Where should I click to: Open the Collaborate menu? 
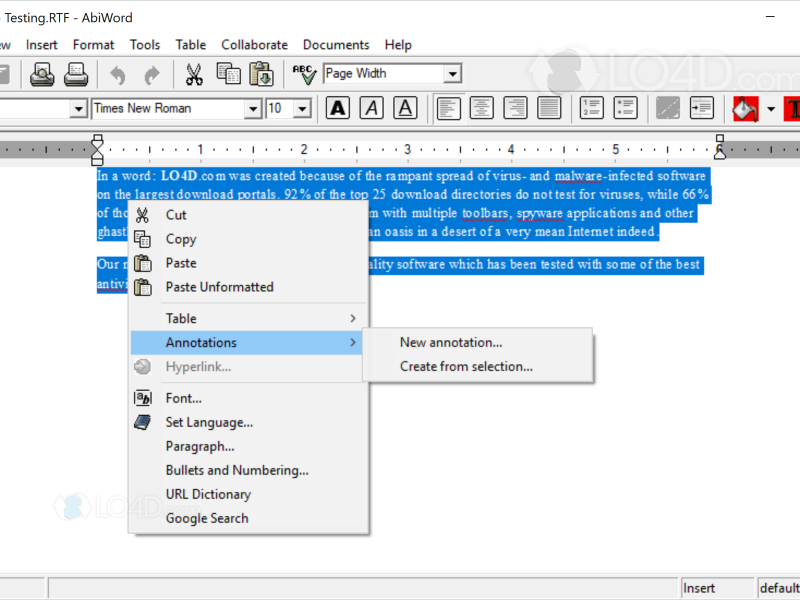[x=255, y=45]
